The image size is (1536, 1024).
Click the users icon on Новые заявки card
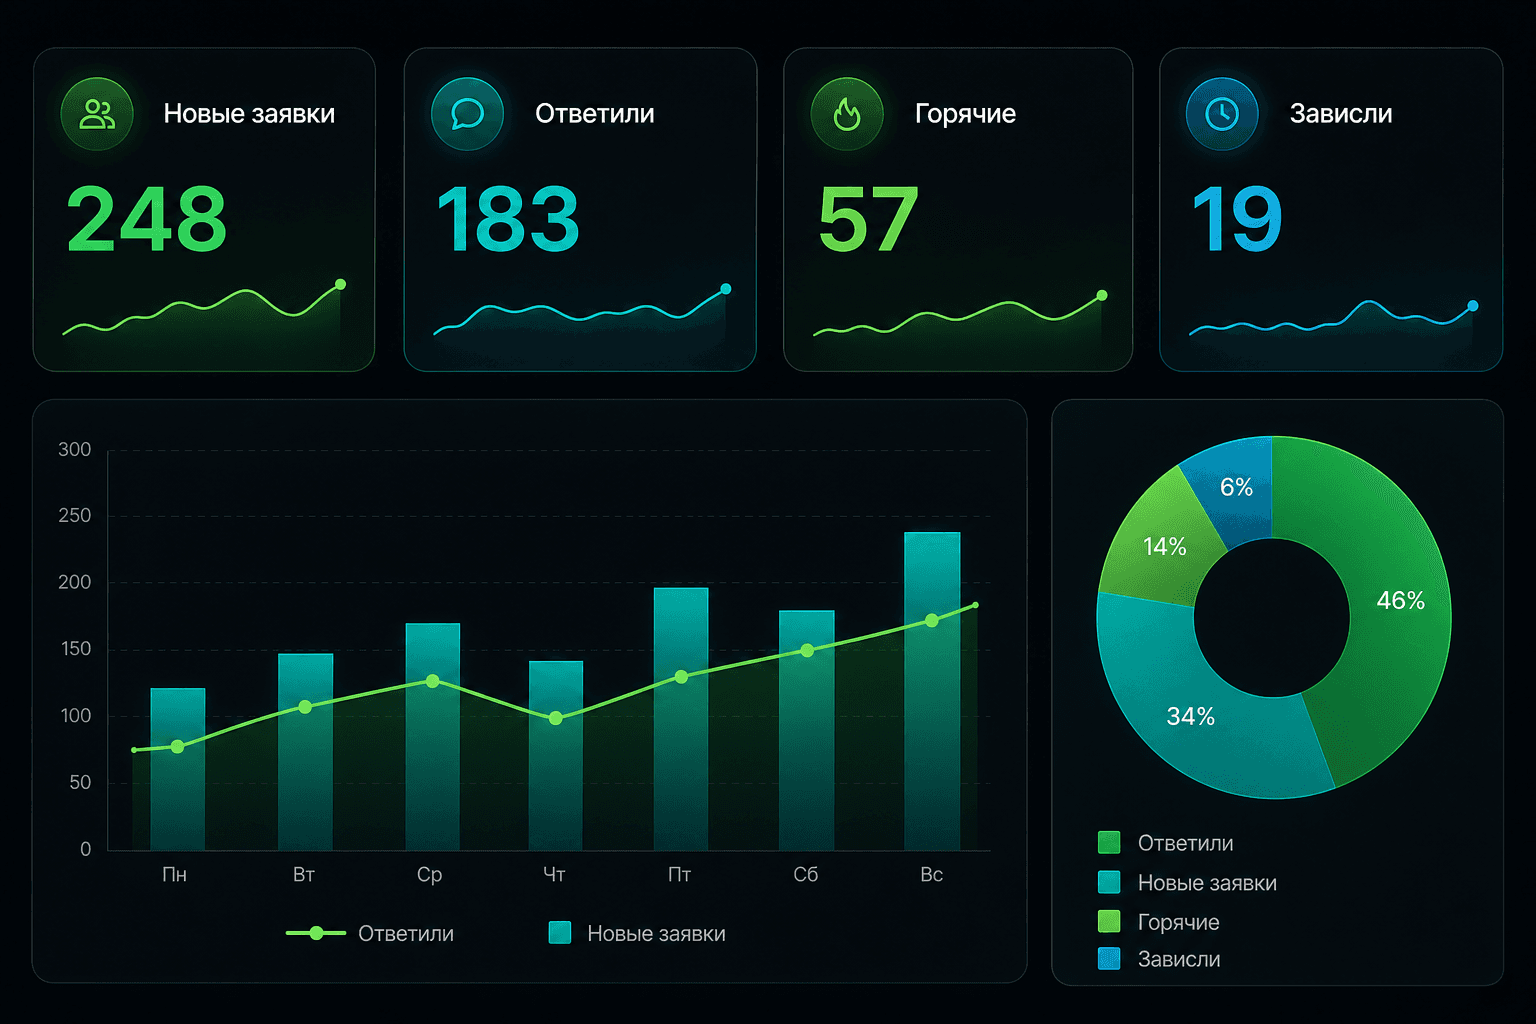(x=97, y=114)
